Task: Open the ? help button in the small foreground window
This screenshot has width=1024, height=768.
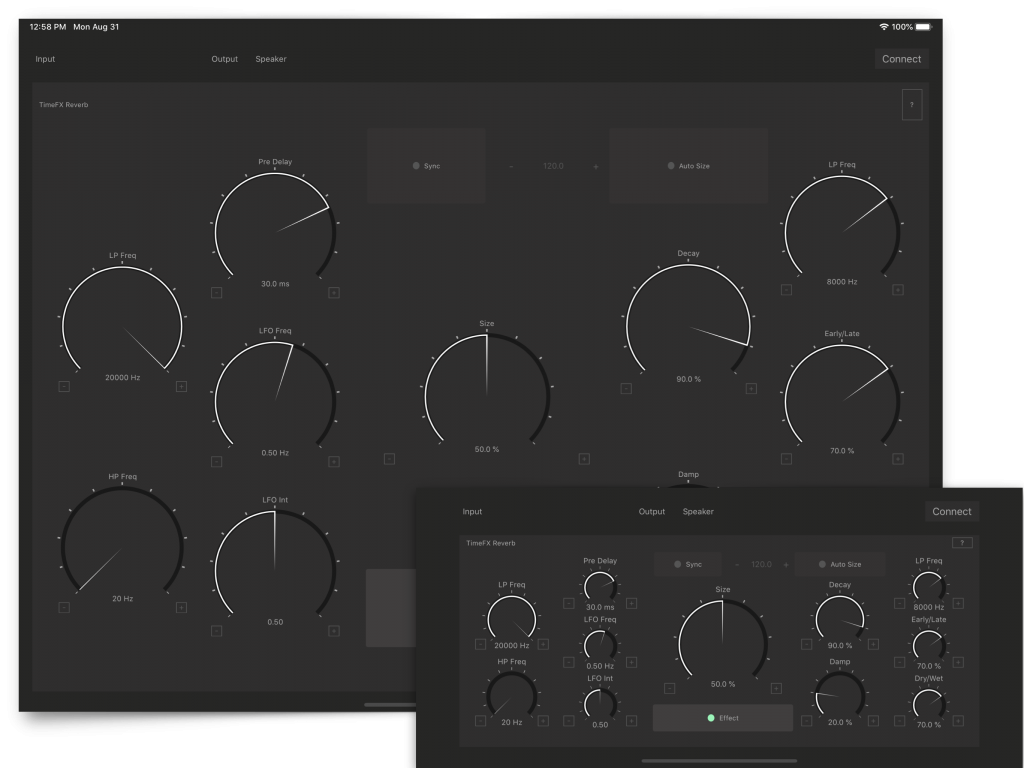Action: click(x=962, y=543)
